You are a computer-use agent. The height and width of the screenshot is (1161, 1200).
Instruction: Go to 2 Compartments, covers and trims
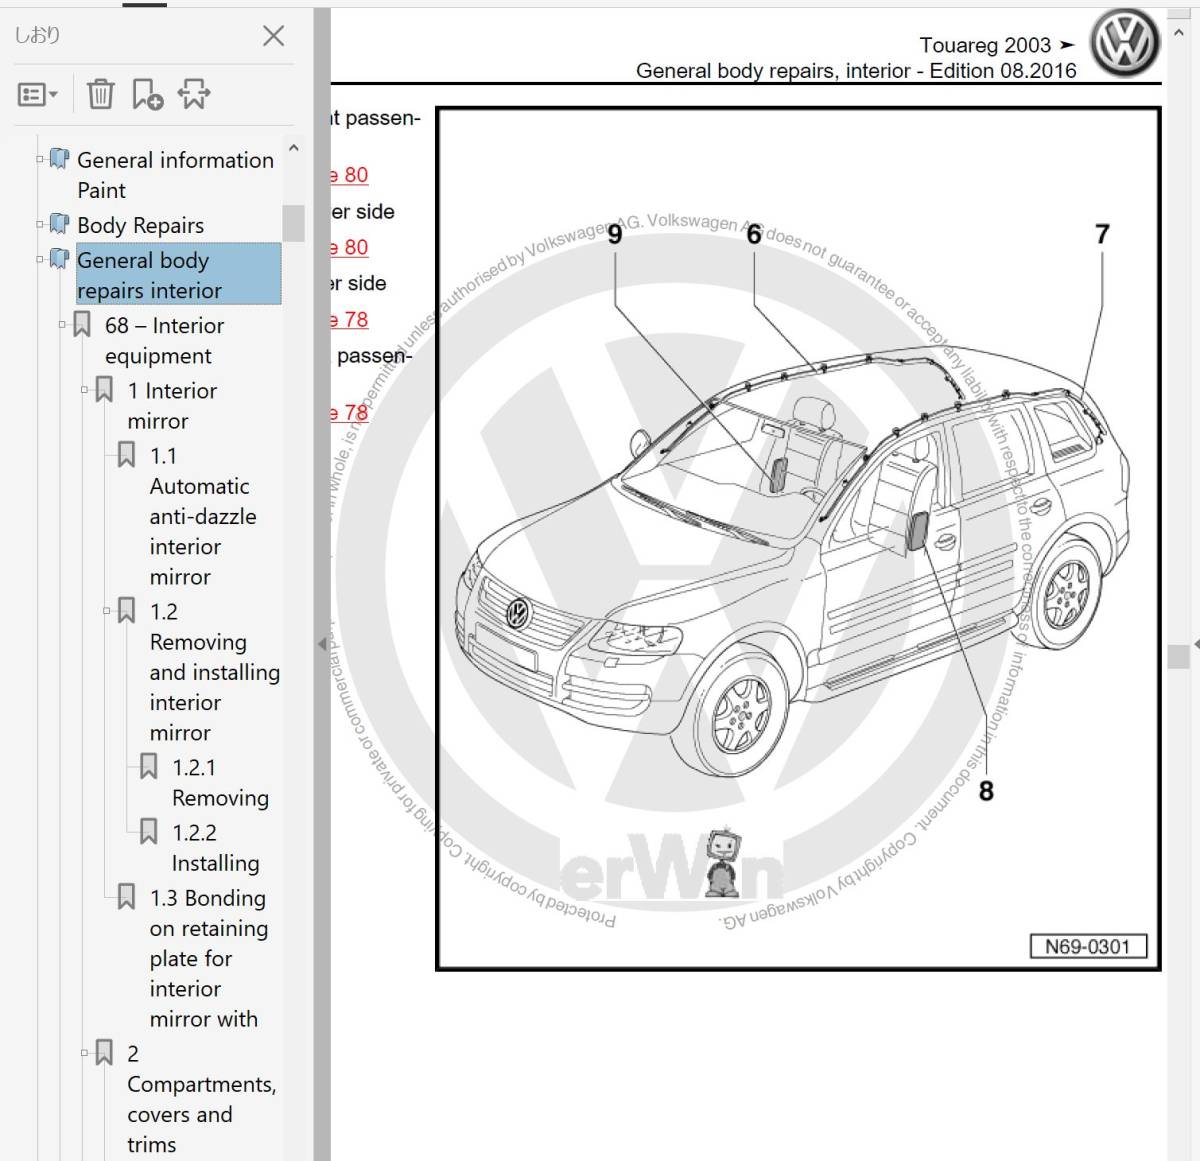(201, 1099)
